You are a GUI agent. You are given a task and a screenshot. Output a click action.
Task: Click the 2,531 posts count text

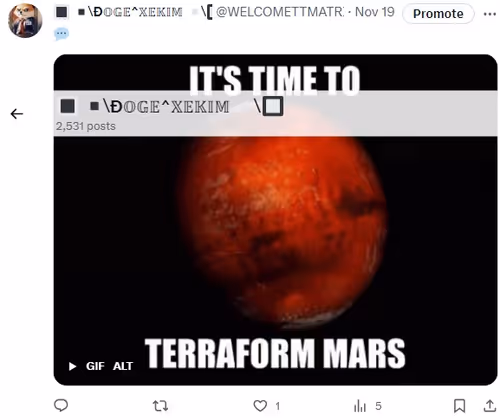point(86,126)
